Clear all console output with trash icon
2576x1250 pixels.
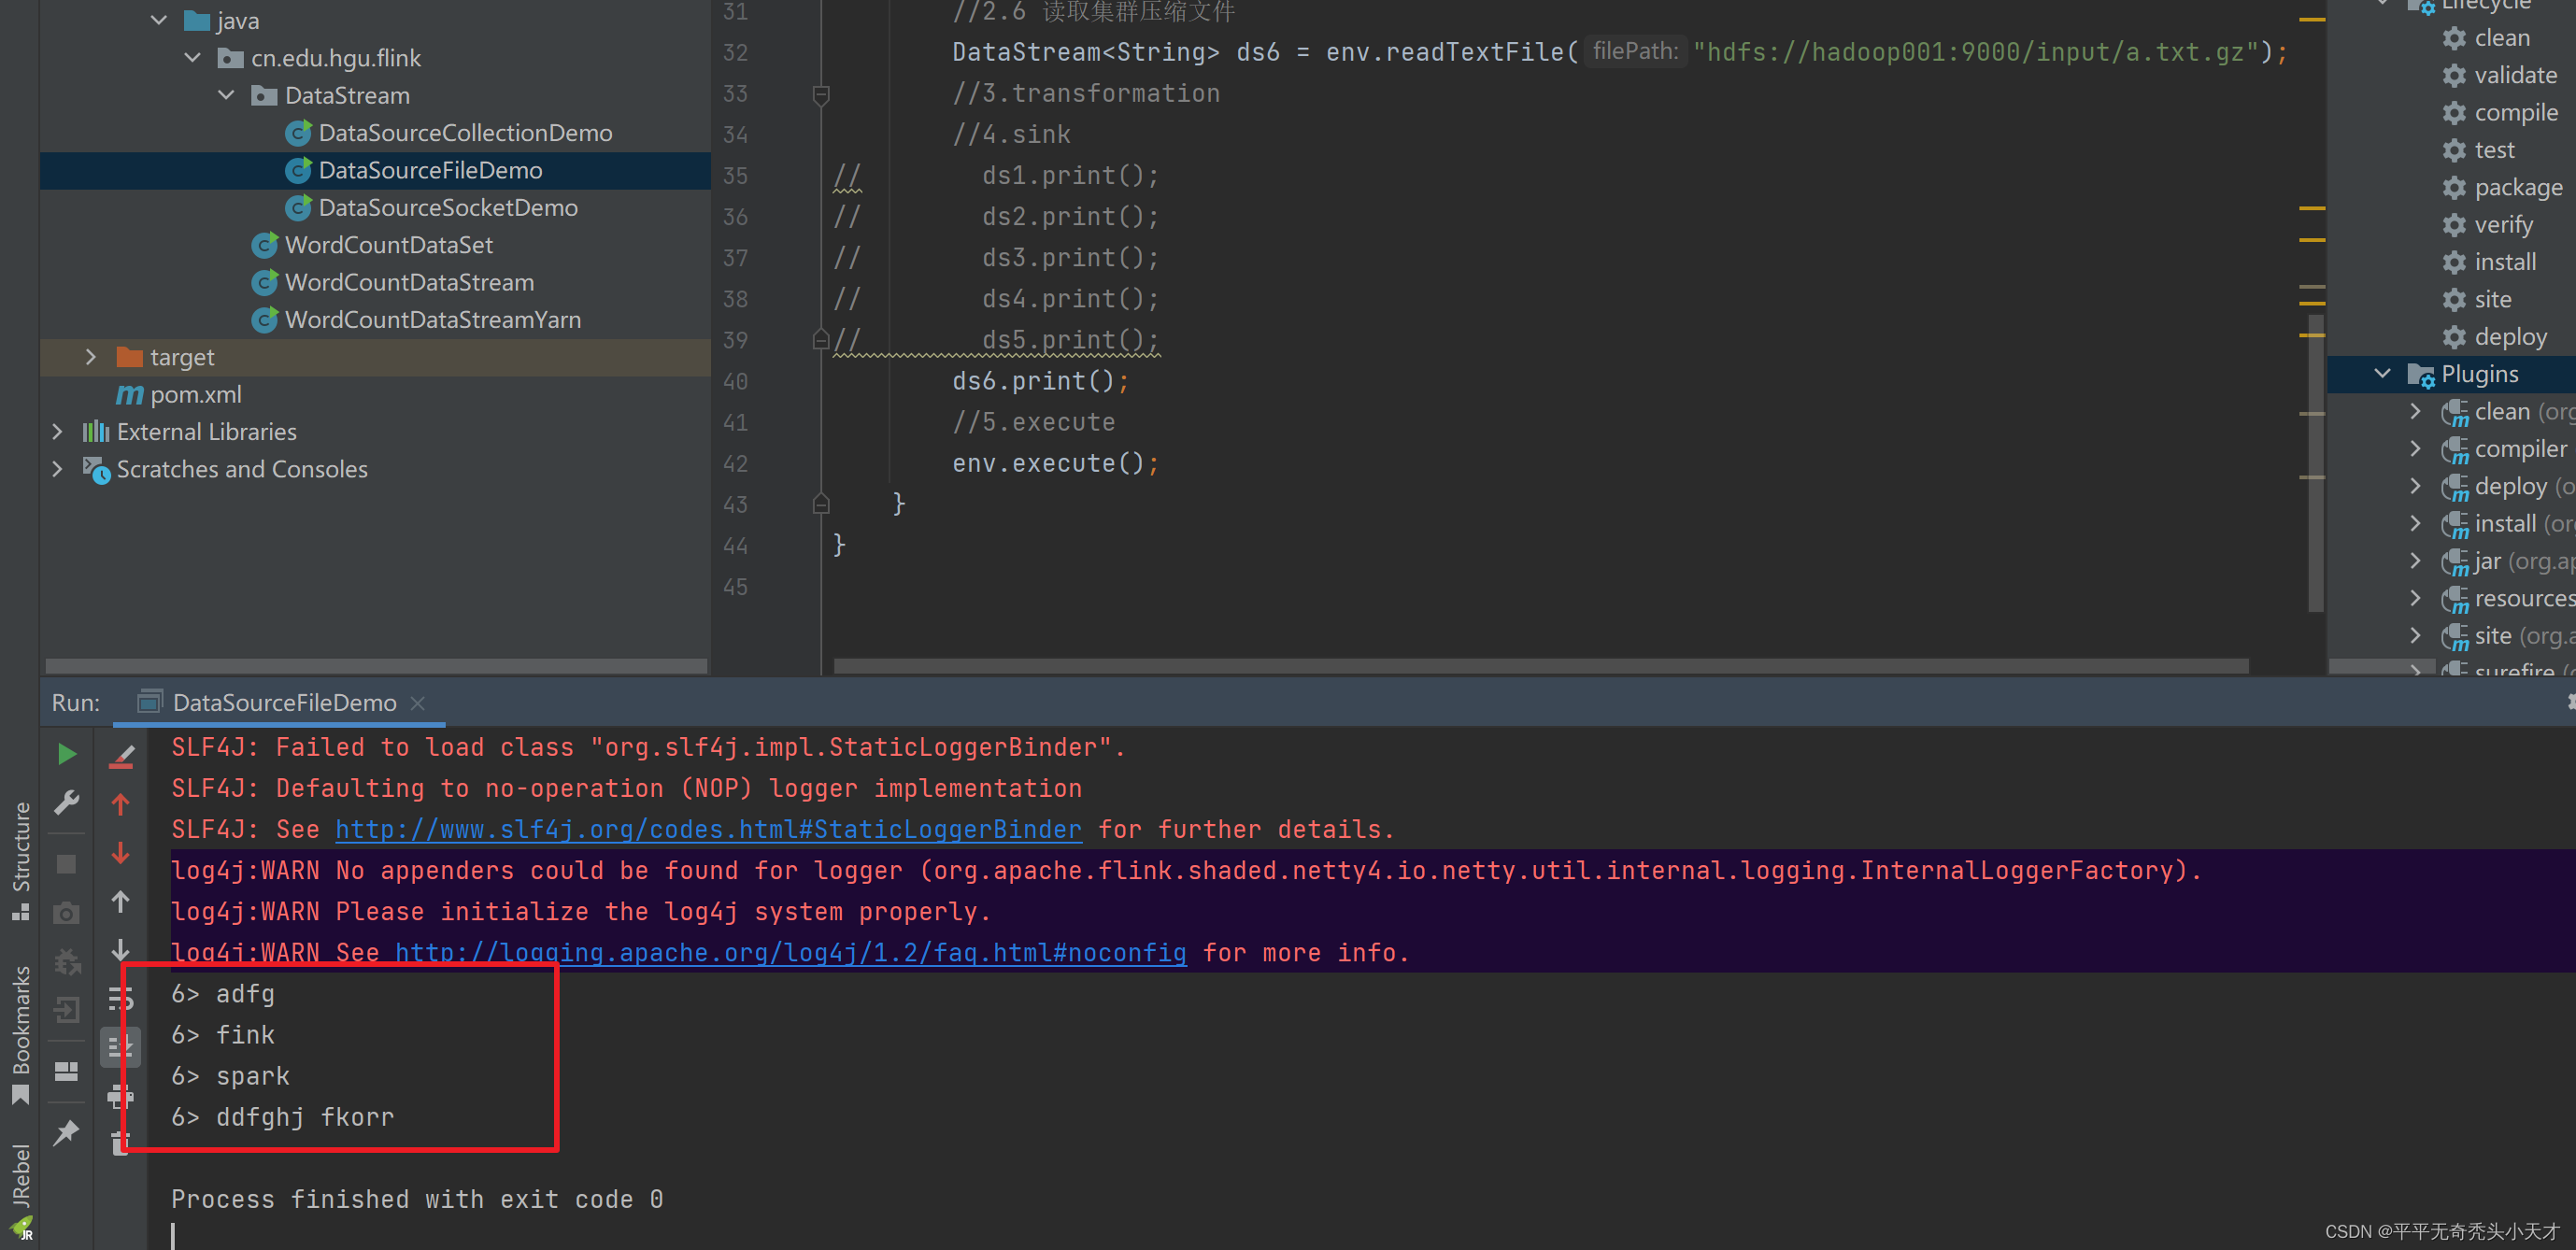coord(121,1140)
